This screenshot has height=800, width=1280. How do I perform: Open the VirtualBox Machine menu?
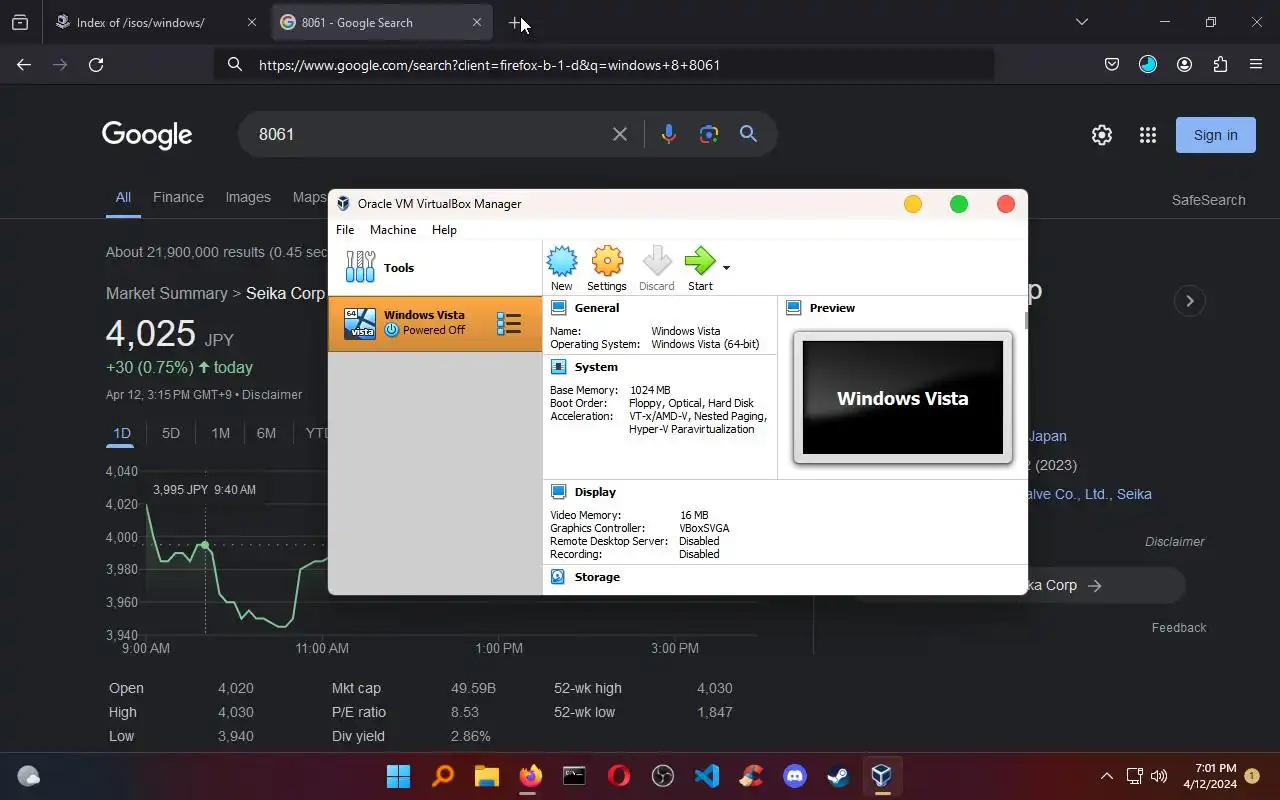pos(393,230)
